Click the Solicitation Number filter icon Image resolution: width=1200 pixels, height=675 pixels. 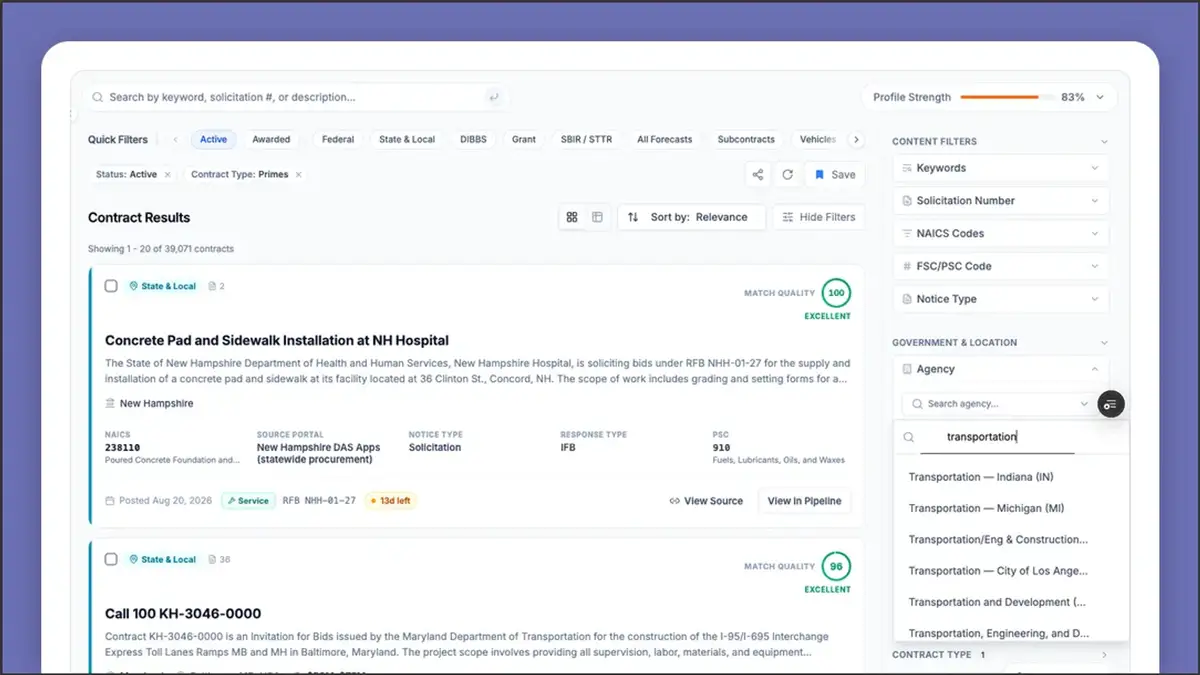coord(907,201)
